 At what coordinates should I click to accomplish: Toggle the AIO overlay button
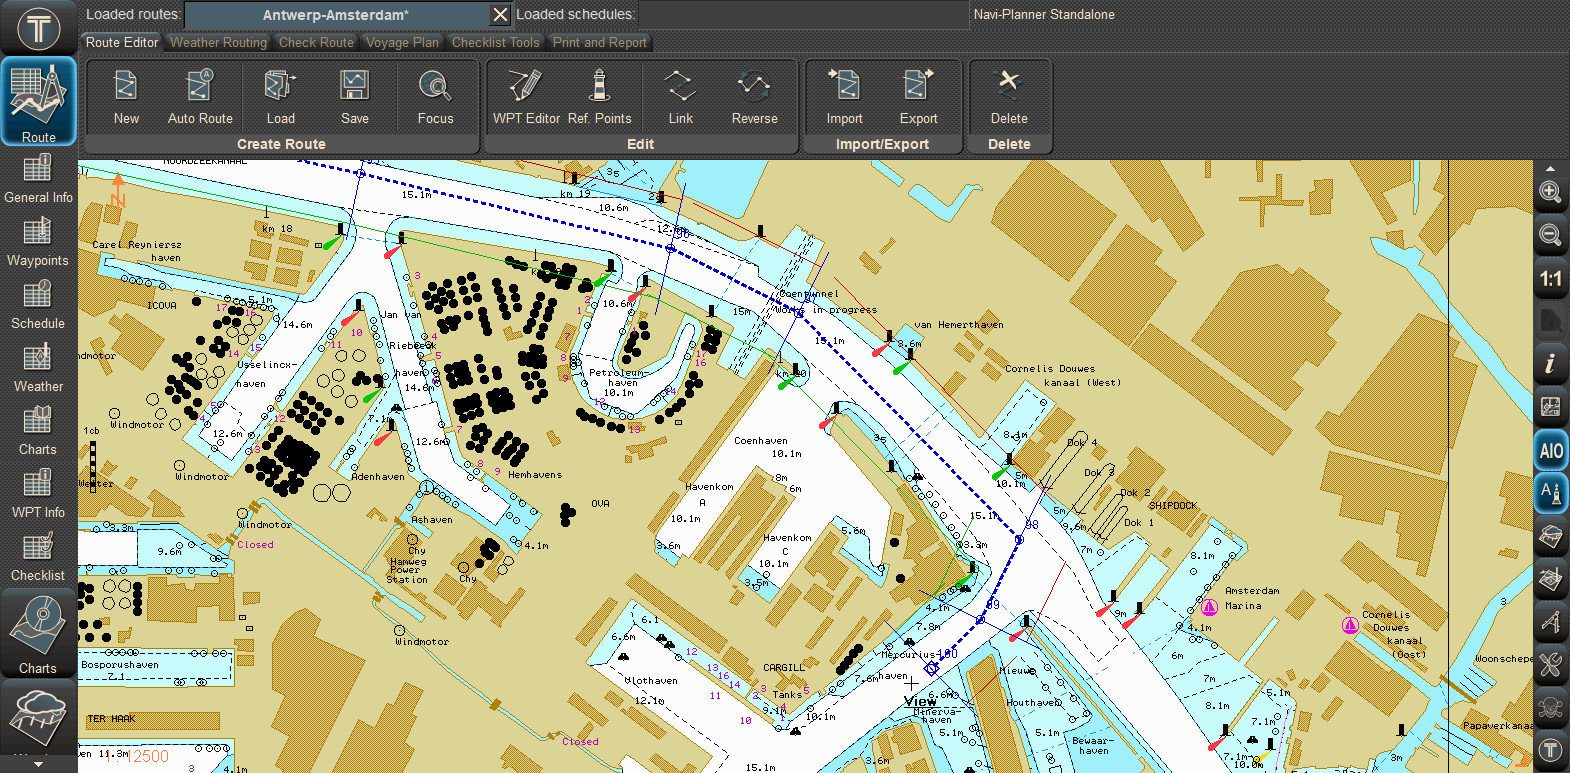1550,451
